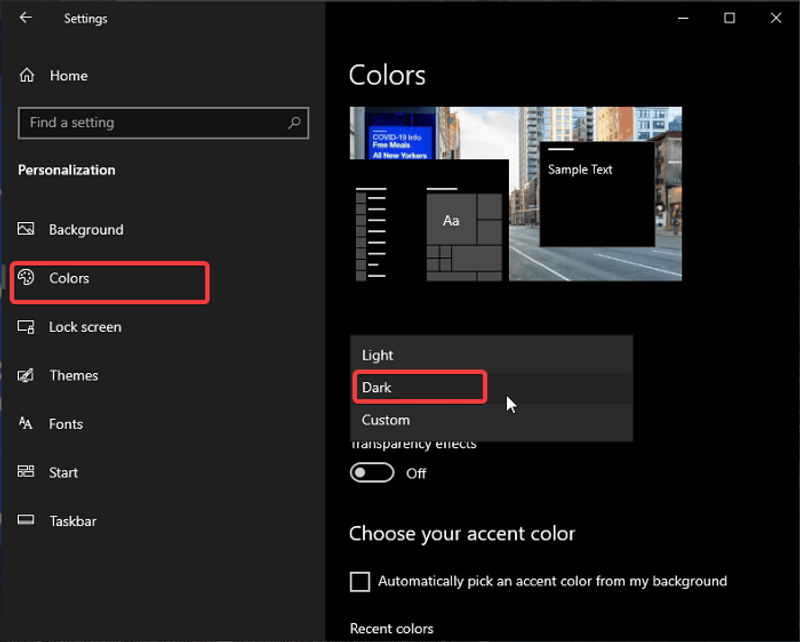Click the Aa tile in the preview

point(451,219)
